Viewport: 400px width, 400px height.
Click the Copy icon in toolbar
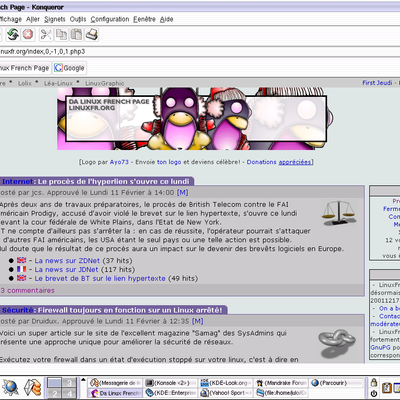pos(61,34)
